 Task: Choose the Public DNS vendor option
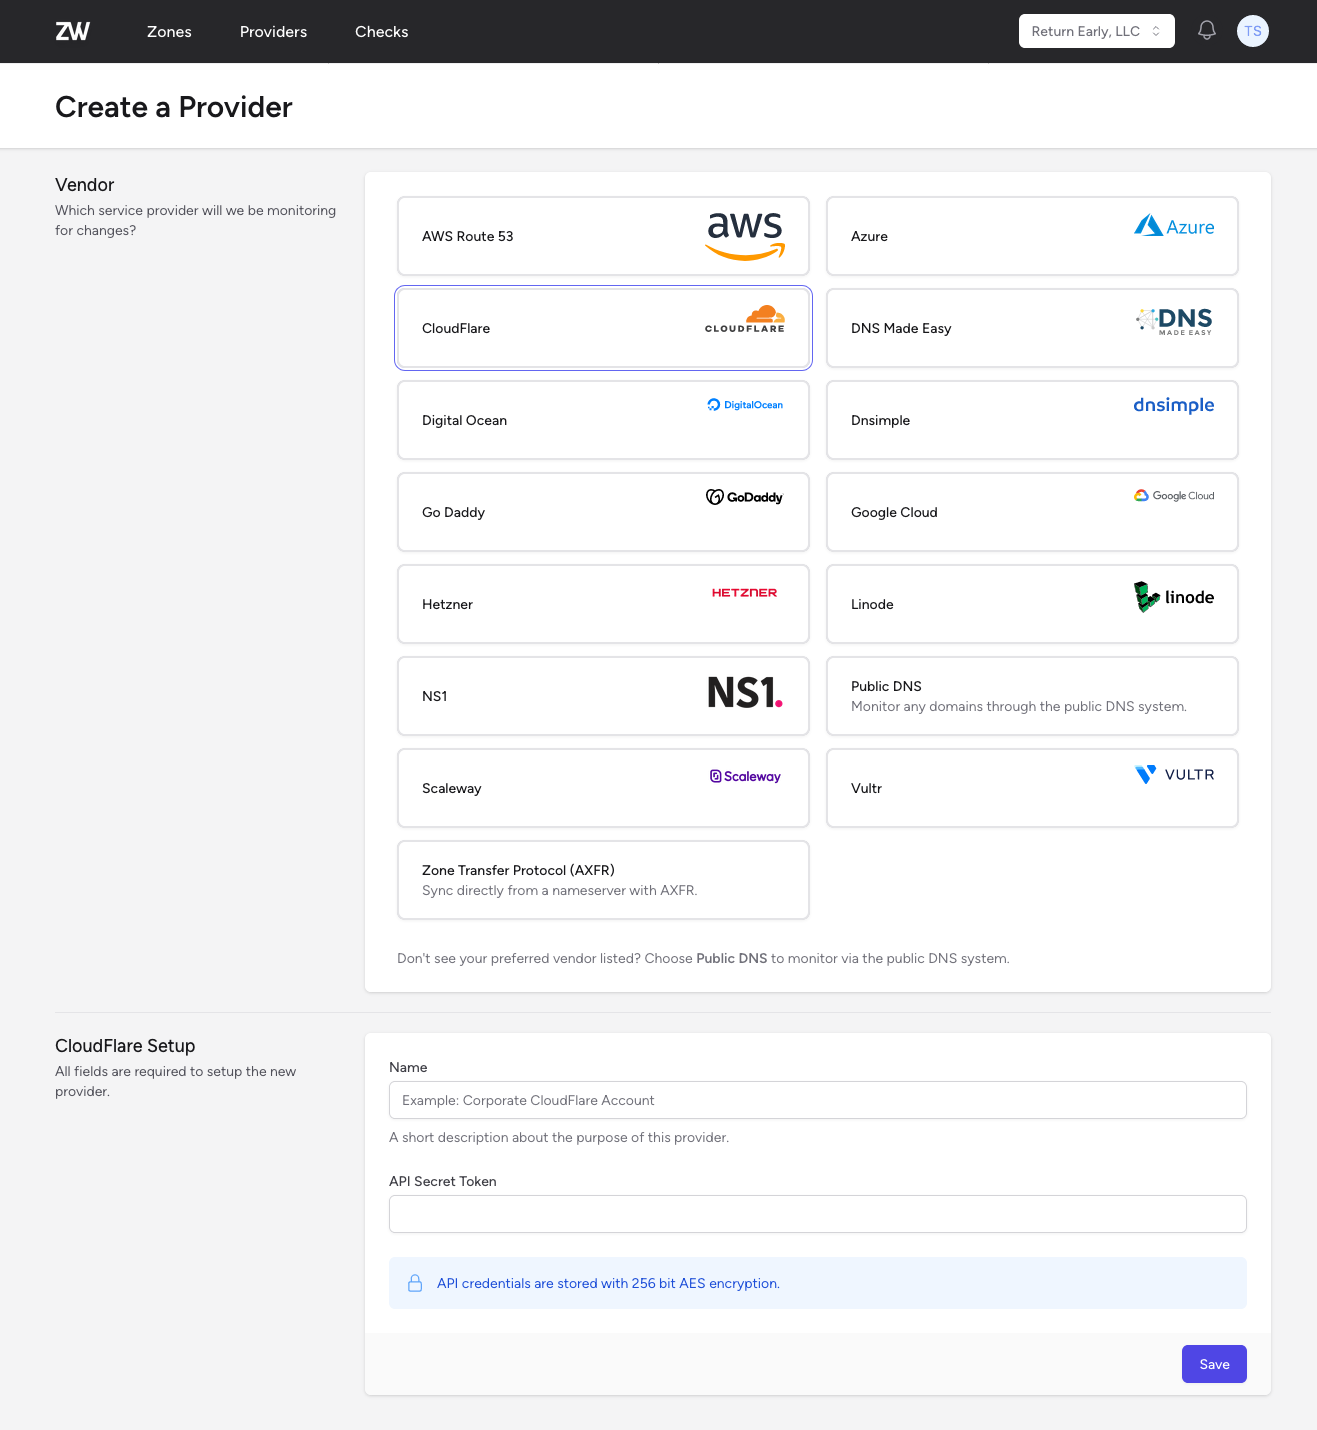(1032, 695)
